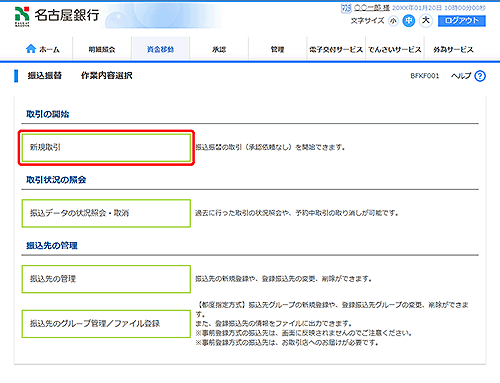Click the 振込先の管理 button
500x383 pixels.
(106, 279)
